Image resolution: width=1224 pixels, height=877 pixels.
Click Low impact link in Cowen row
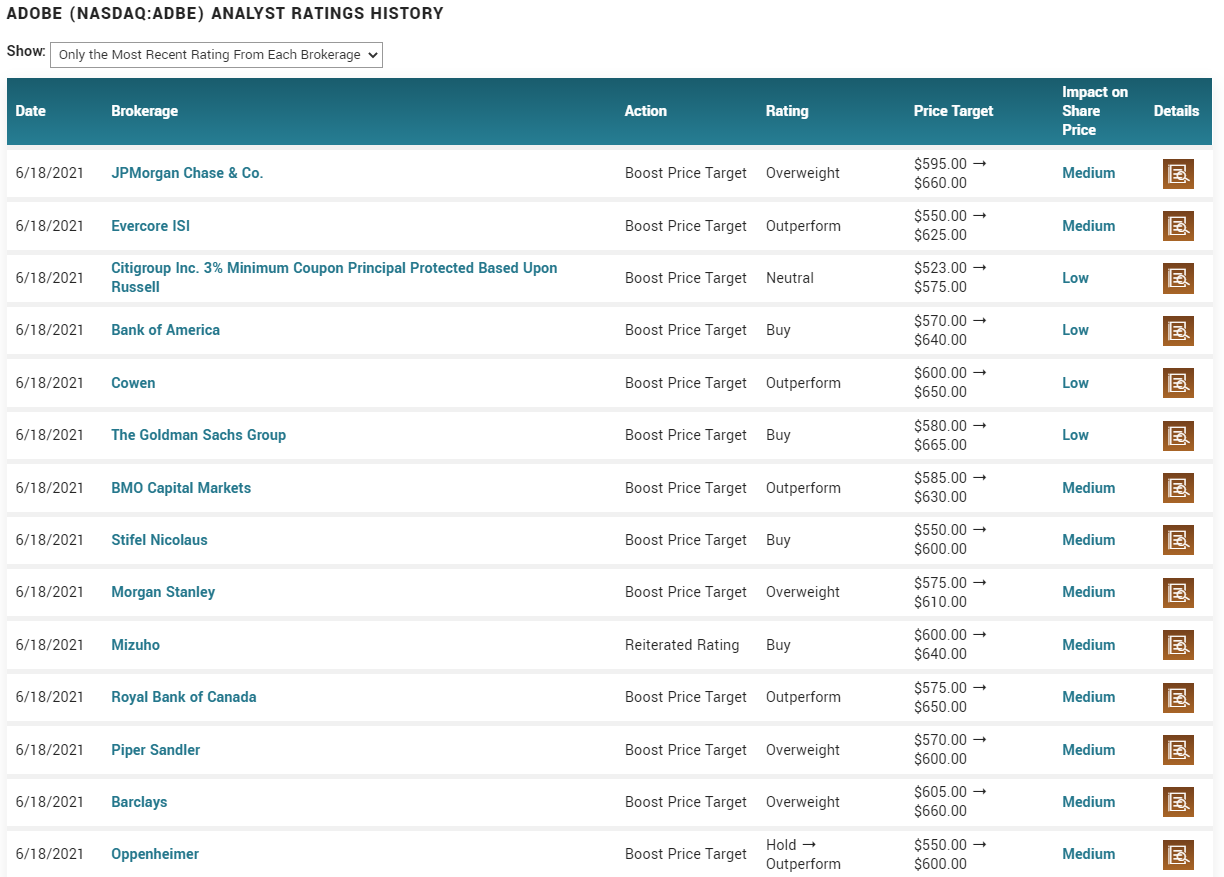(x=1075, y=383)
